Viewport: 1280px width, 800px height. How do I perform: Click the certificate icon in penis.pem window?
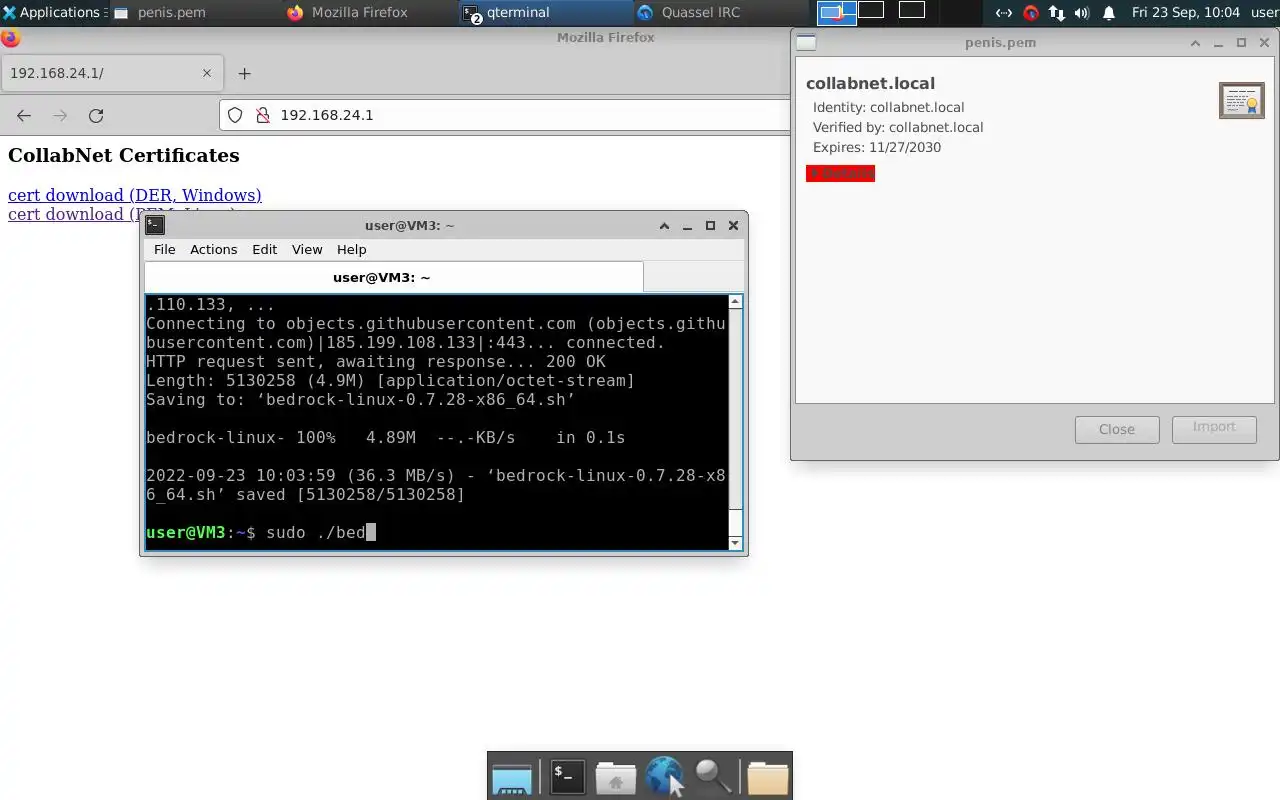tap(1242, 100)
